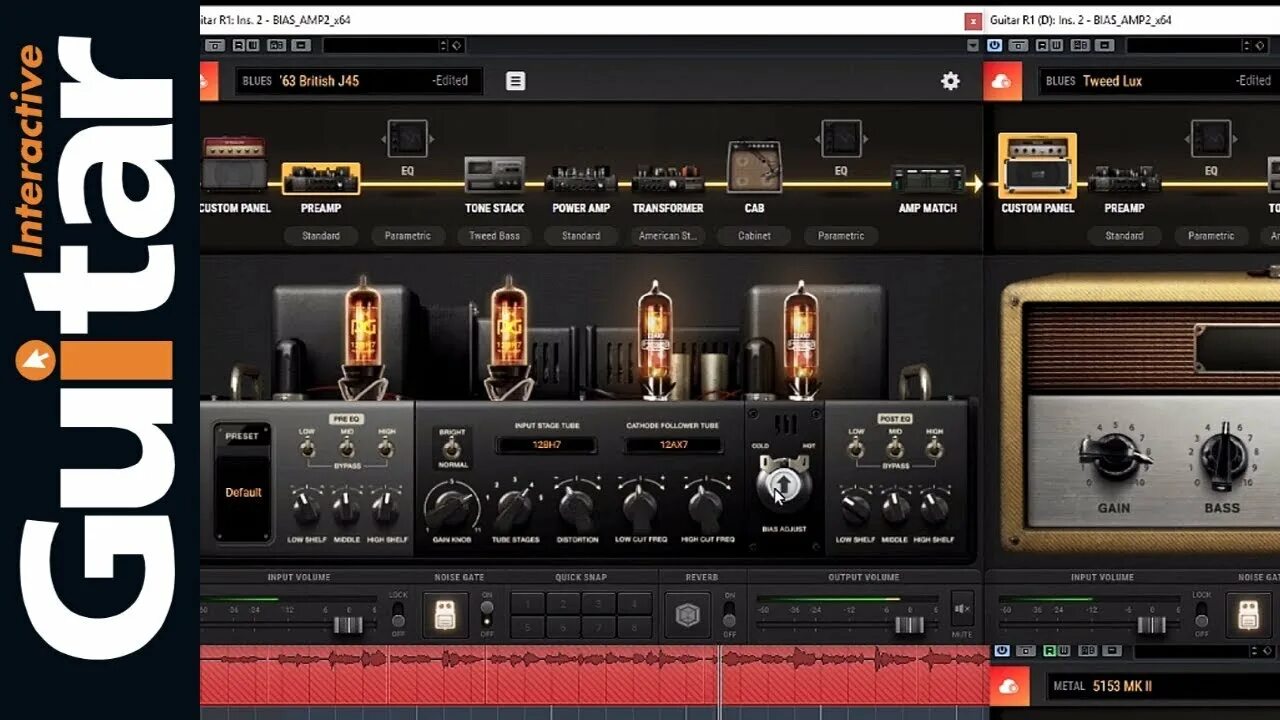Click the Reverb cube icon
Viewport: 1280px width, 720px height.
[686, 616]
